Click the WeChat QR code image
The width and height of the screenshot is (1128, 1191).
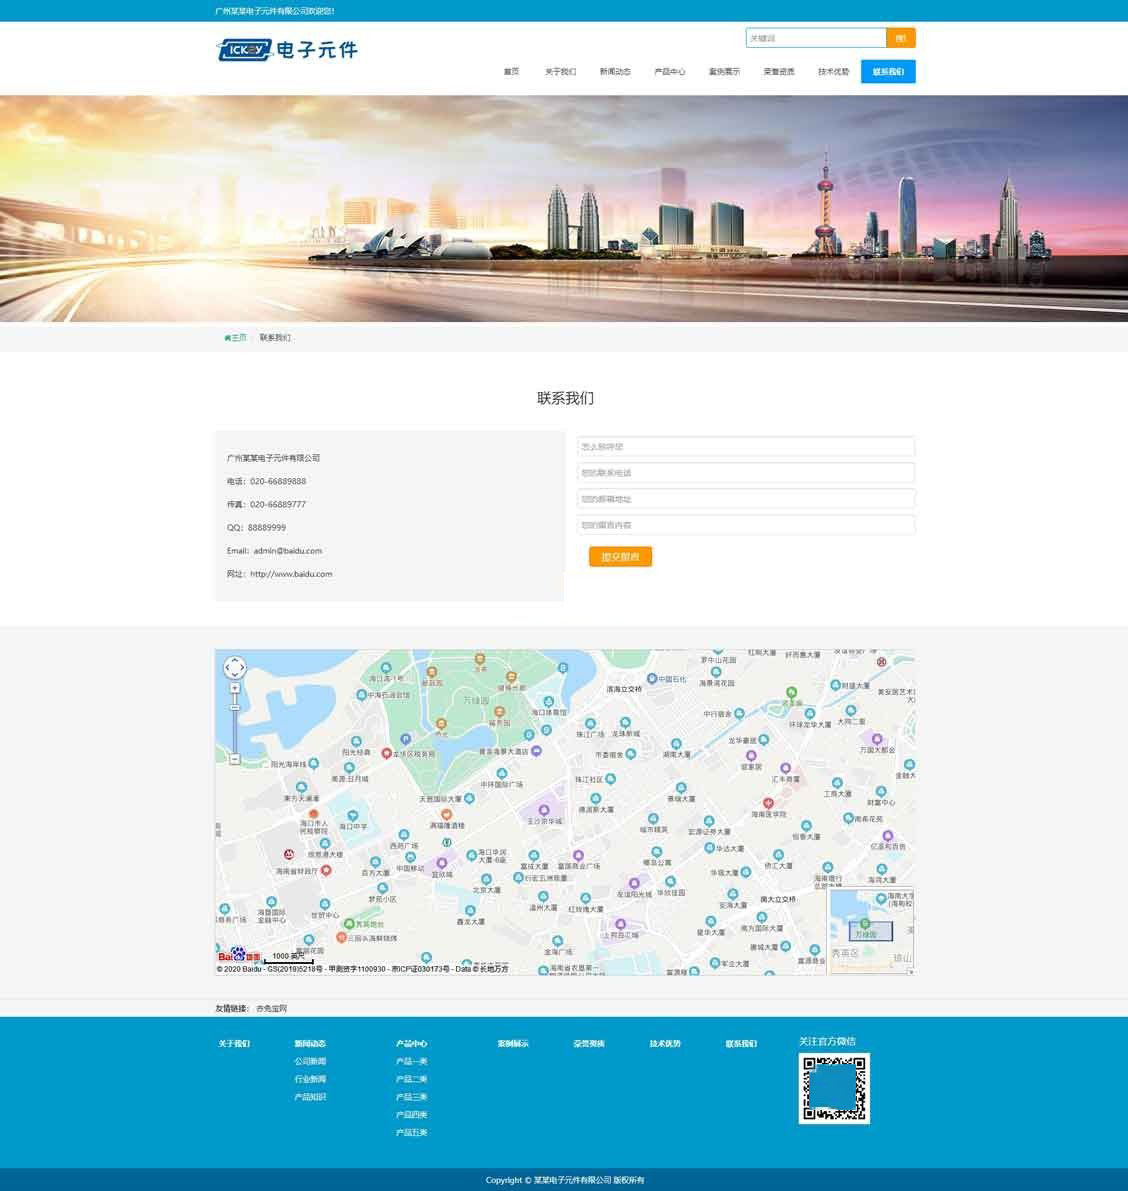click(834, 1088)
